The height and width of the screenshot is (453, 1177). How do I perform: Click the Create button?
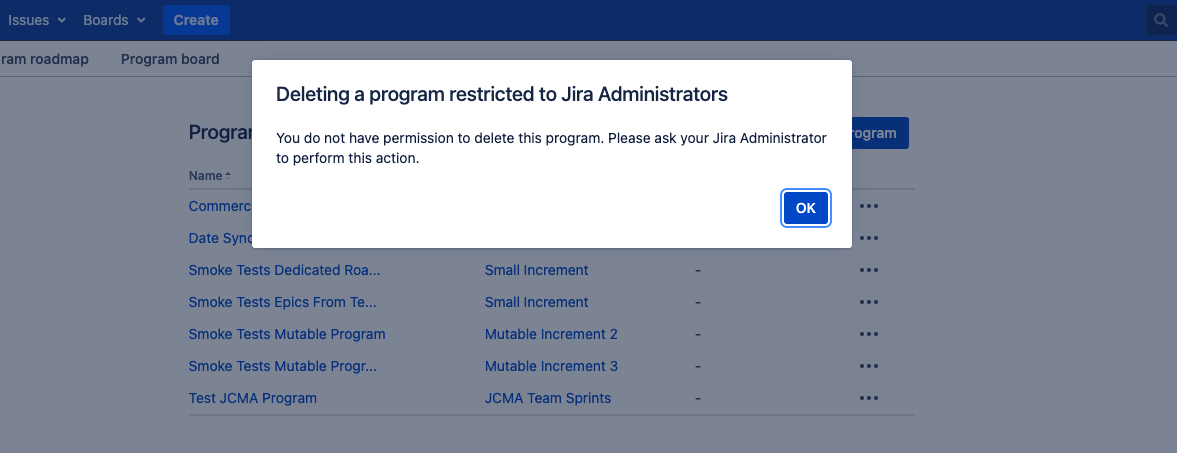(196, 20)
